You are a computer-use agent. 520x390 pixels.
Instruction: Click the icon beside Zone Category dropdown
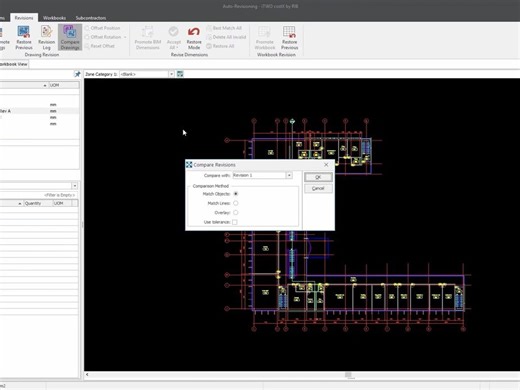pos(180,74)
